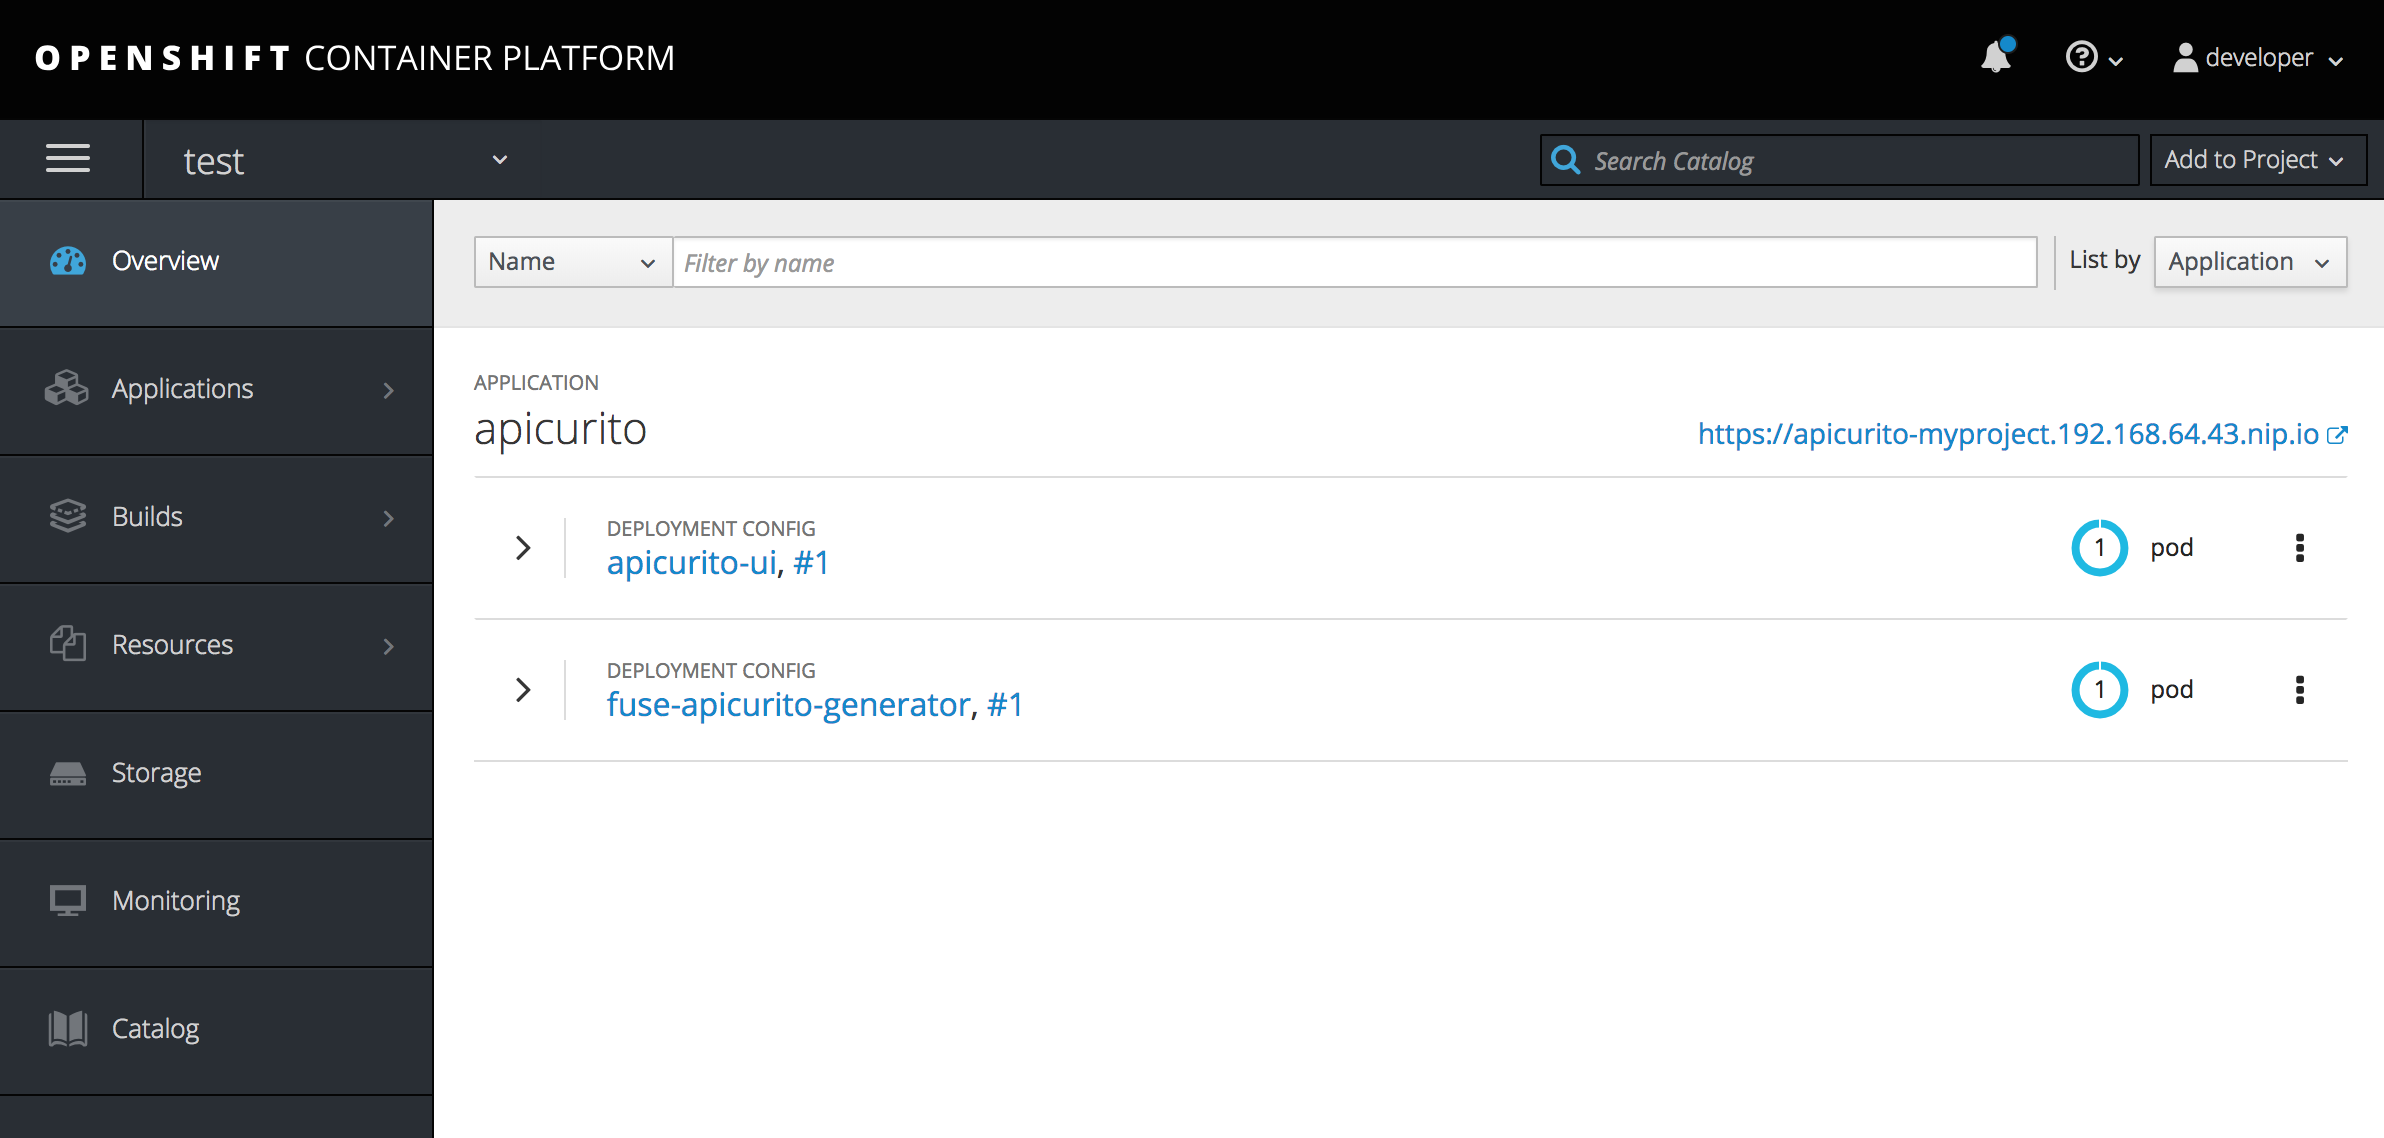Select the Name filter dropdown

click(570, 262)
